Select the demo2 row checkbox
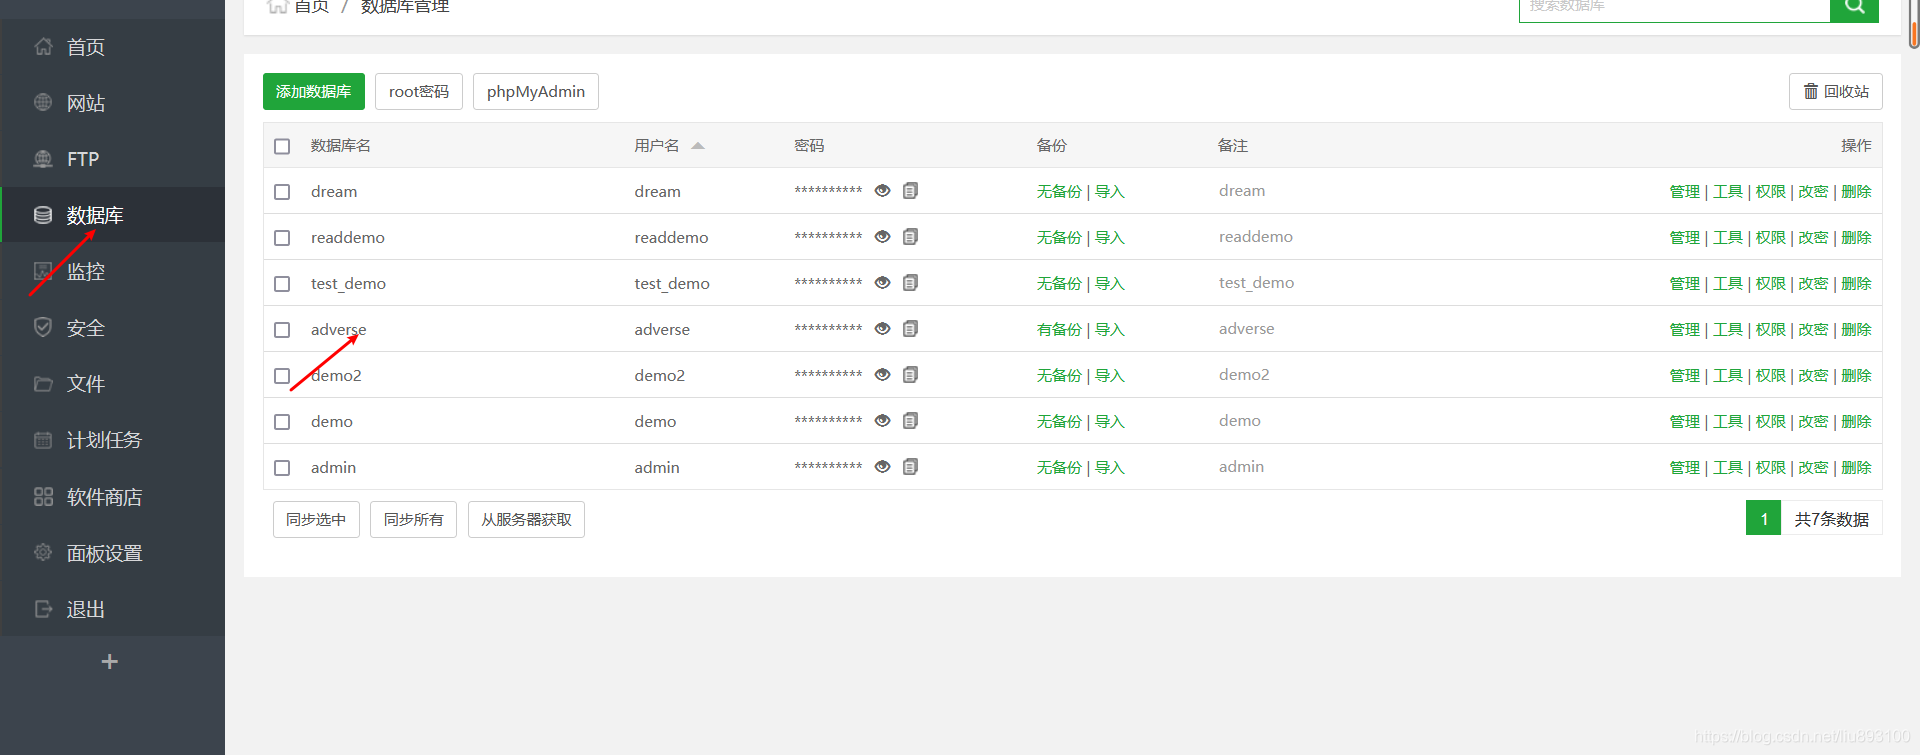Screen dimensions: 1920x755 282,376
